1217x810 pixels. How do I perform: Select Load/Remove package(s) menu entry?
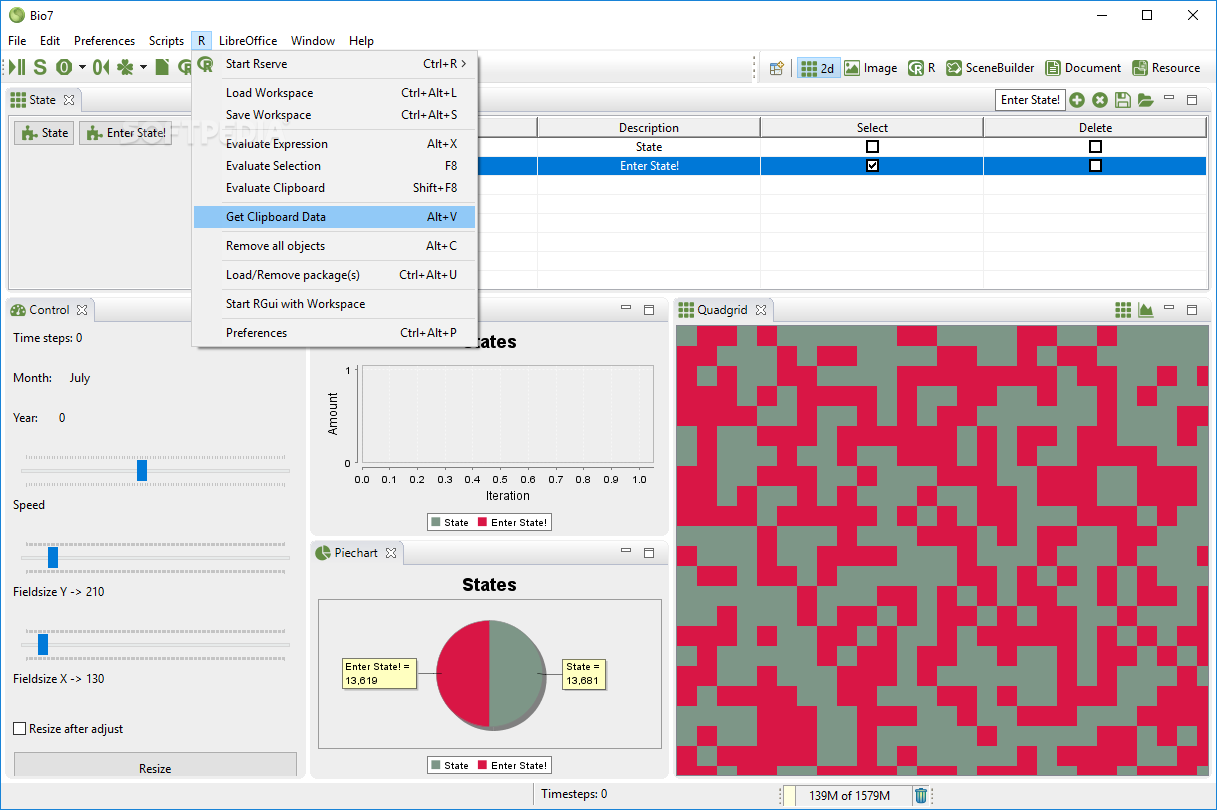coord(335,275)
